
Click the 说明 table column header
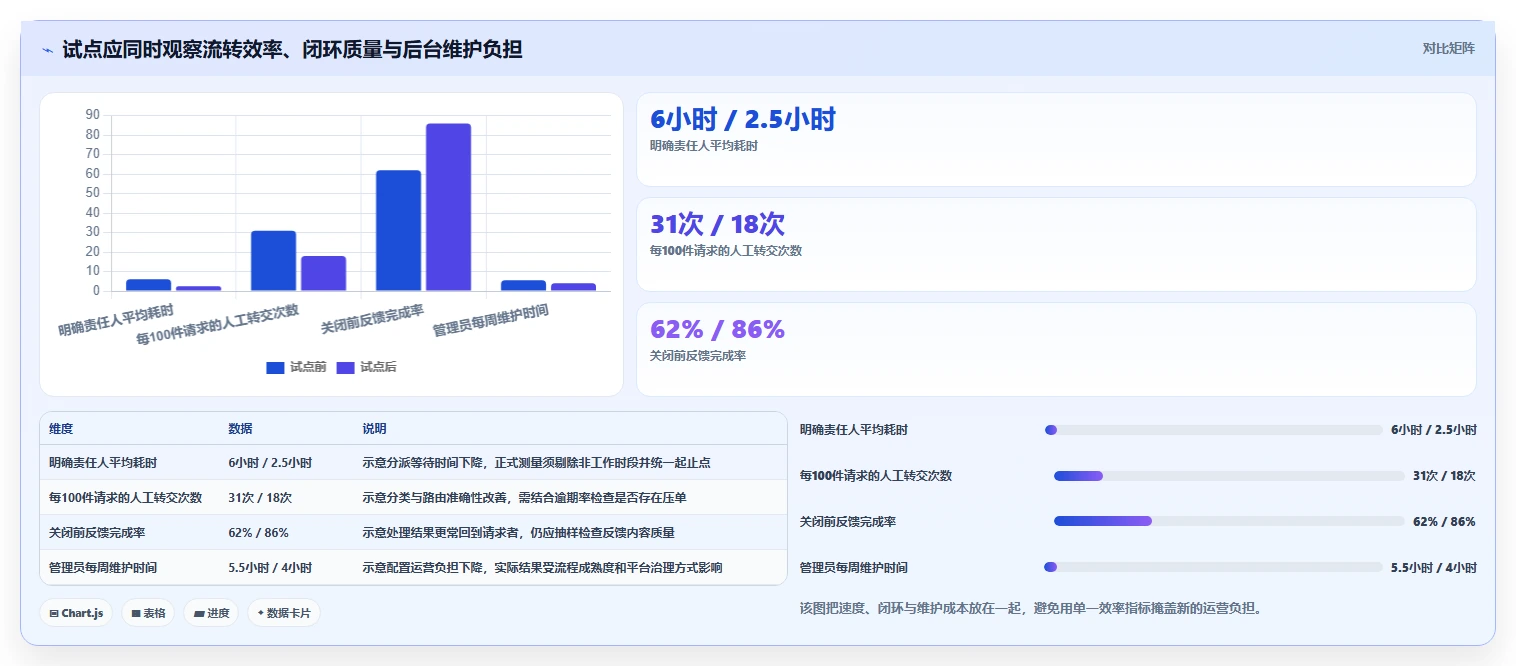pyautogui.click(x=374, y=429)
